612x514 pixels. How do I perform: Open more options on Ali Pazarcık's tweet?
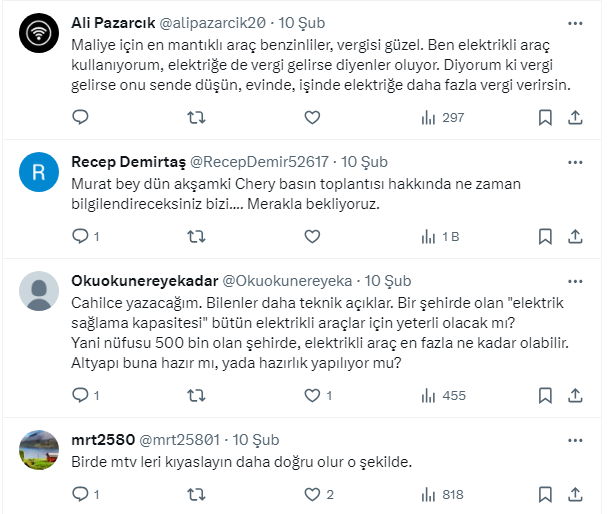coord(575,23)
